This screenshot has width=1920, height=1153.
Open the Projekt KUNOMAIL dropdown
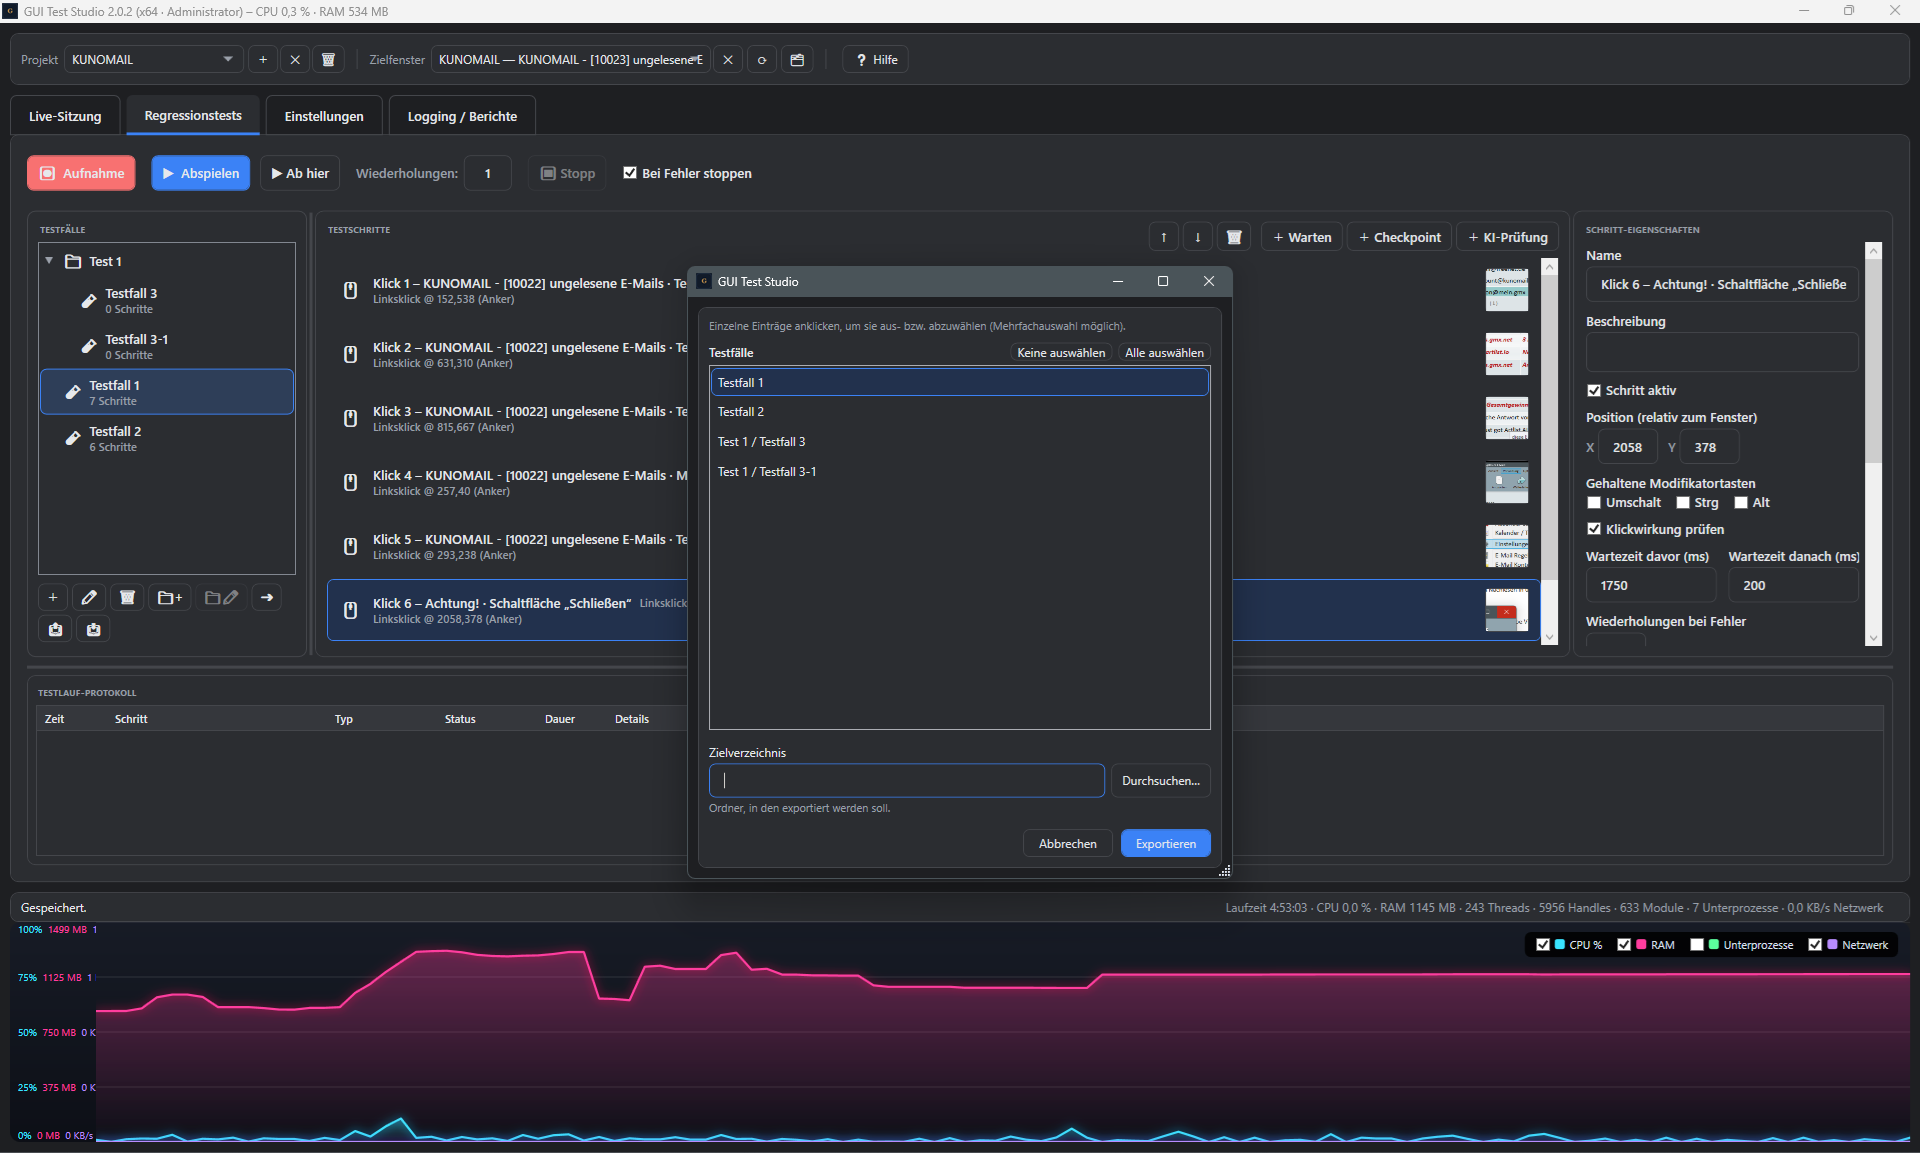pos(153,60)
